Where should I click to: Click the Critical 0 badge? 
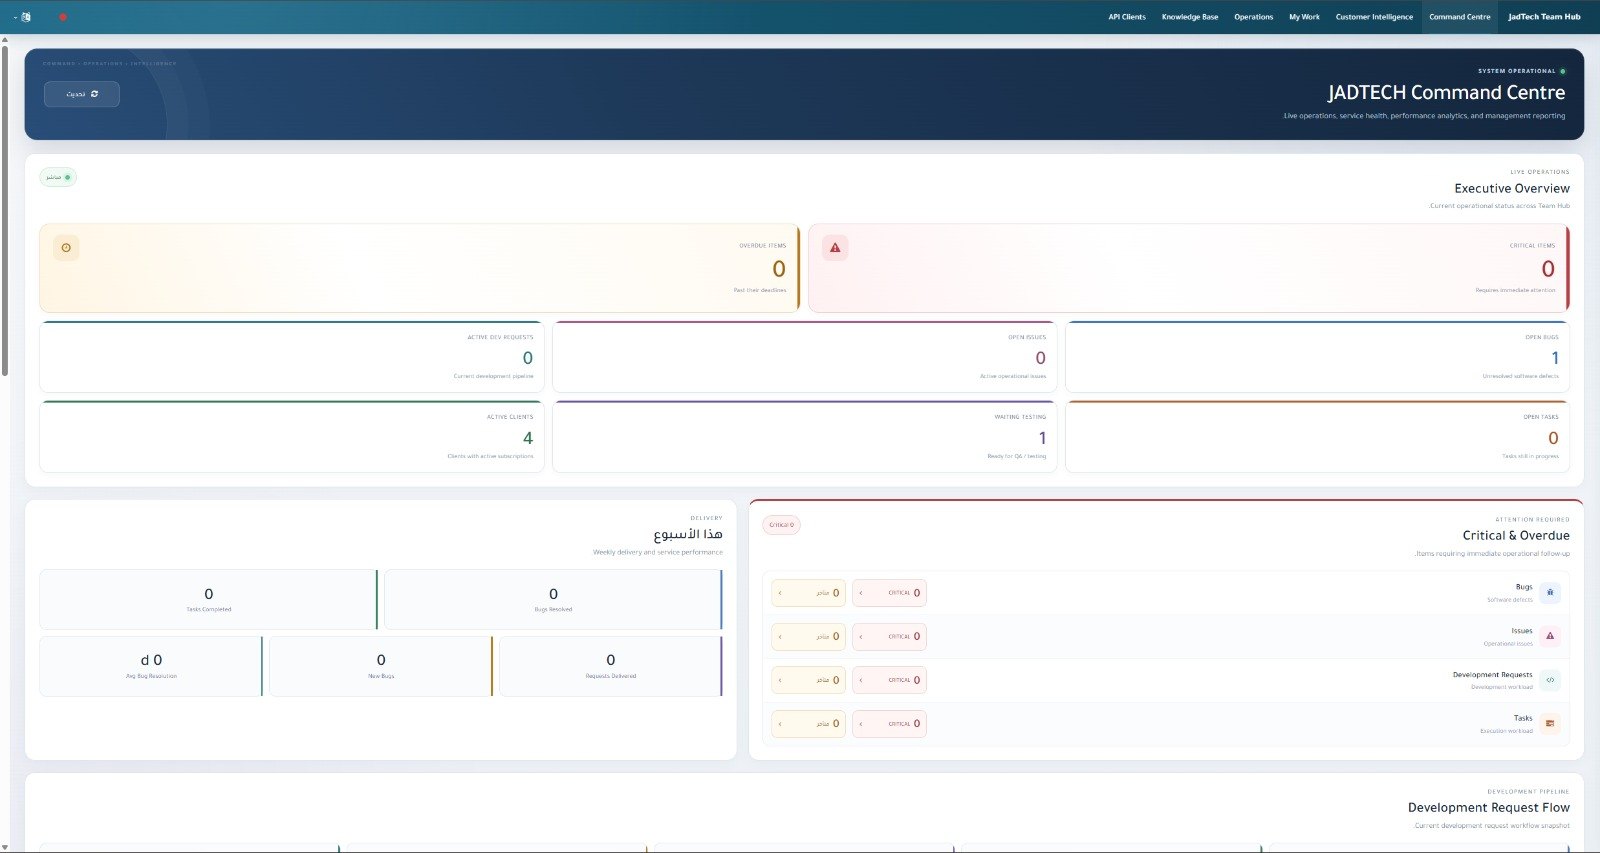781,525
